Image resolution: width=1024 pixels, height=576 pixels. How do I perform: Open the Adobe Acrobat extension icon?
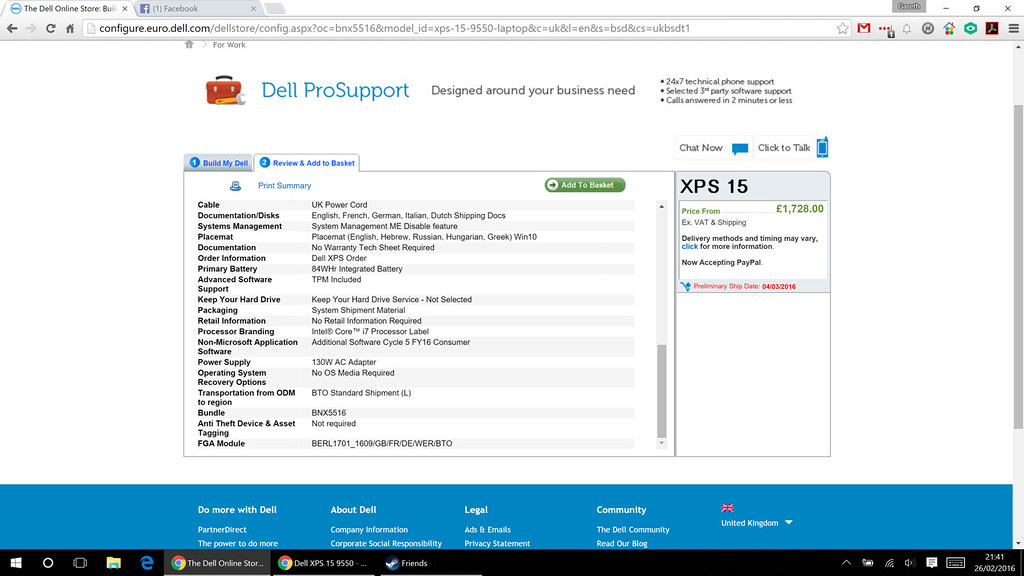[992, 28]
